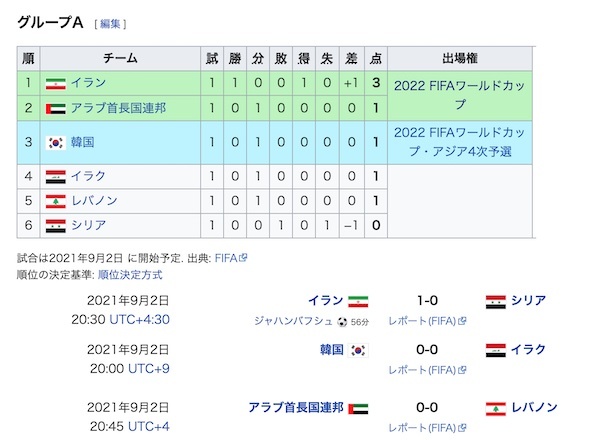Click Lebanon flag in match result row
The image size is (600, 440).
tap(493, 407)
